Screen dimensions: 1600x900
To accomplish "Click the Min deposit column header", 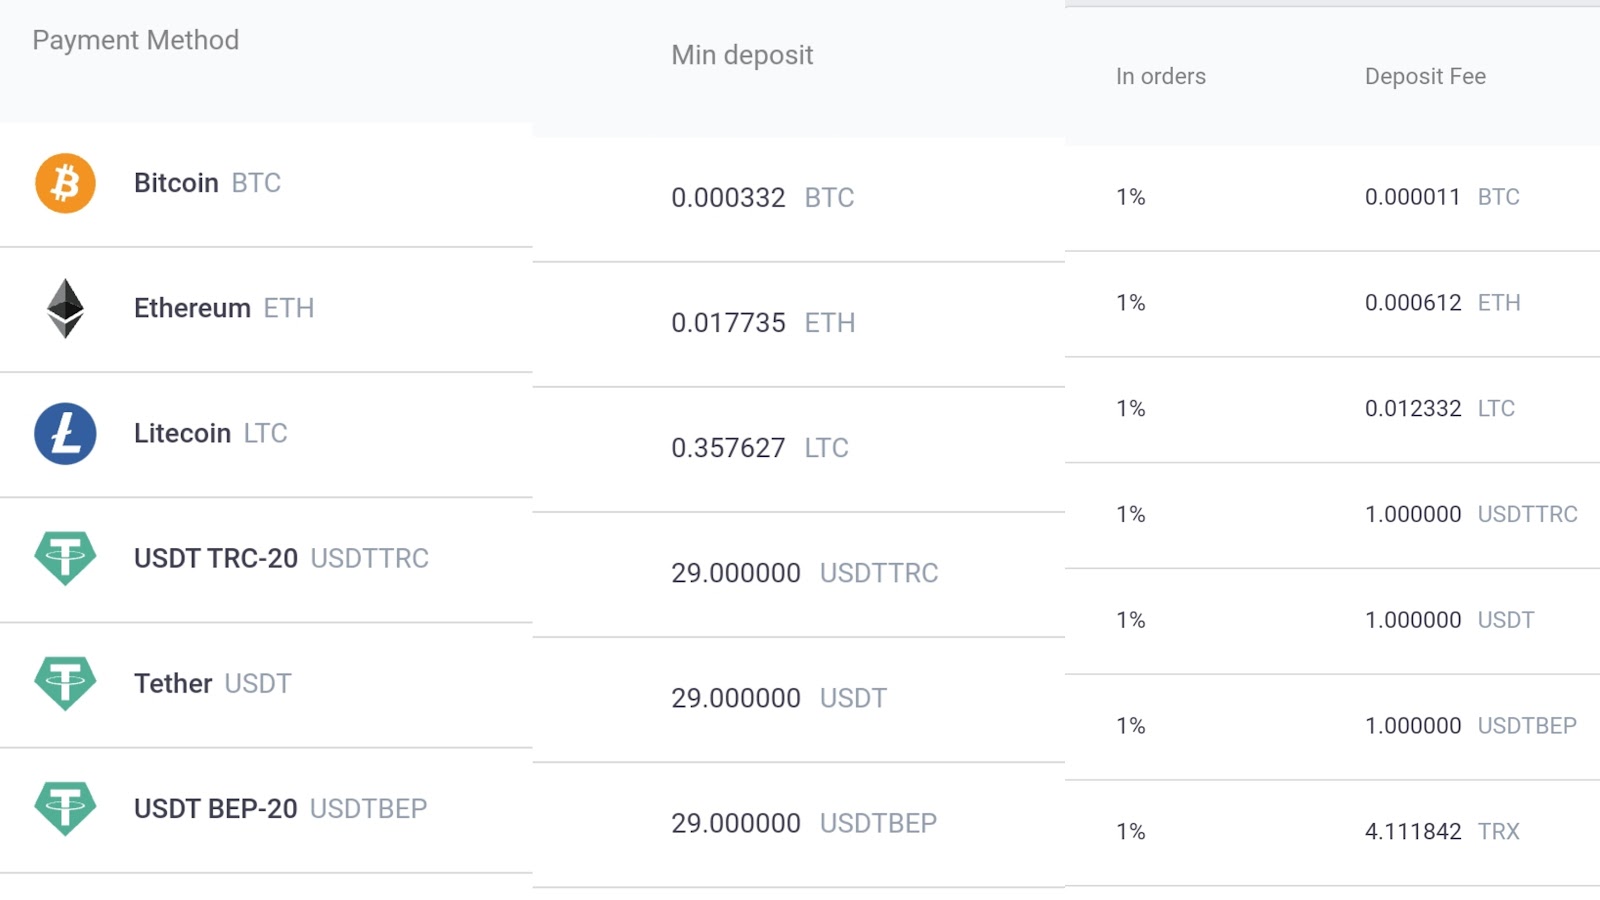I will pyautogui.click(x=742, y=55).
